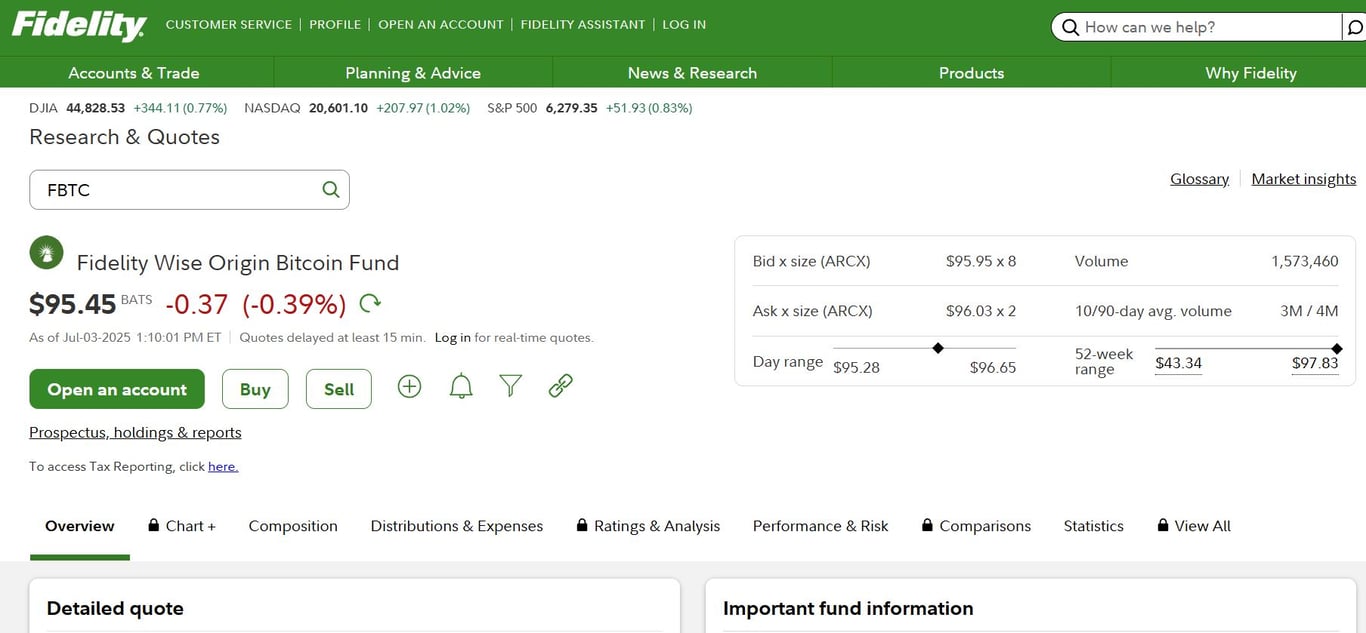
Task: Open the Products menu
Action: coord(970,72)
